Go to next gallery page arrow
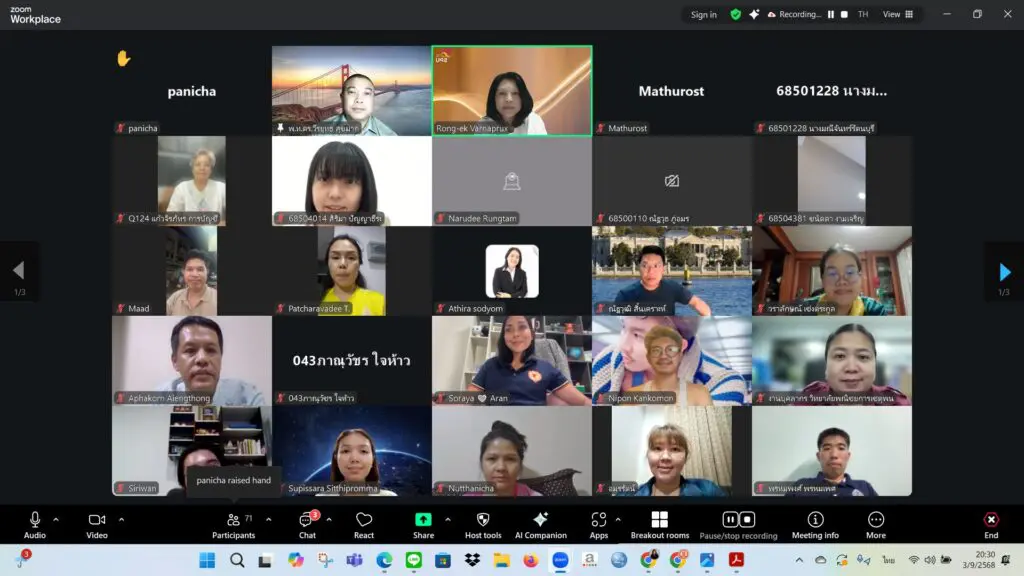Viewport: 1024px width, 576px height. click(x=1004, y=271)
